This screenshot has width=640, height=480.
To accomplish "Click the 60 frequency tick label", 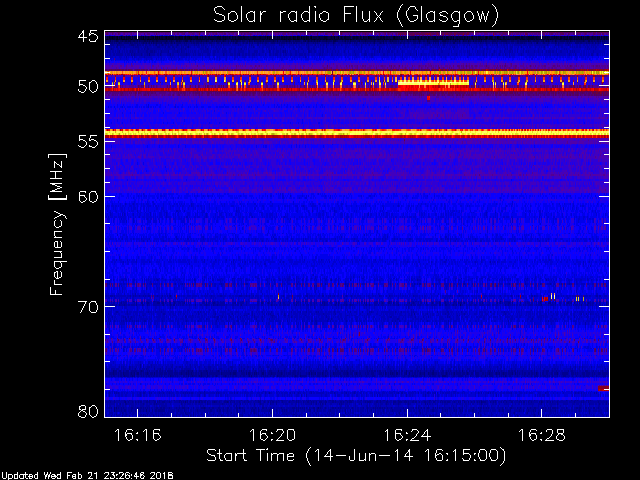I will pos(88,197).
